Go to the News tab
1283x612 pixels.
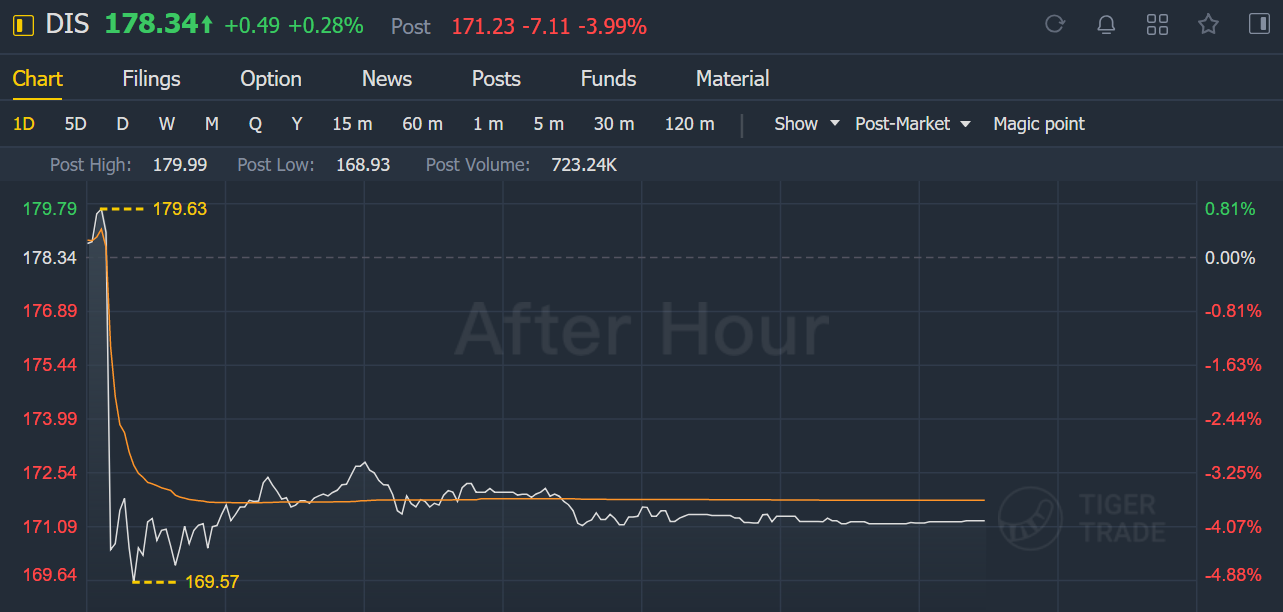click(387, 79)
